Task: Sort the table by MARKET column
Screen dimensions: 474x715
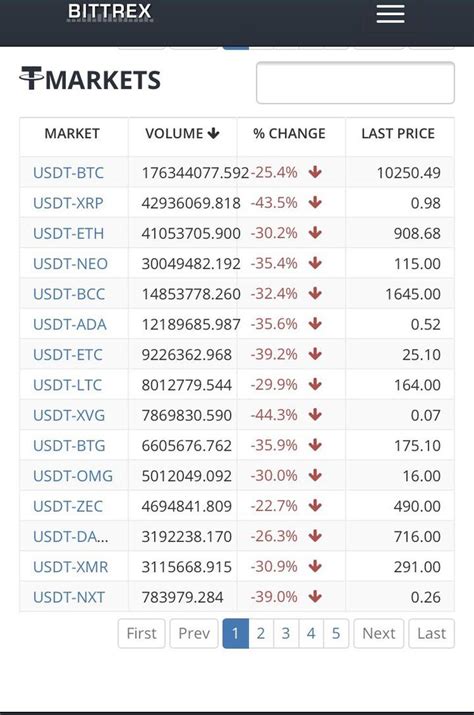Action: [72, 134]
